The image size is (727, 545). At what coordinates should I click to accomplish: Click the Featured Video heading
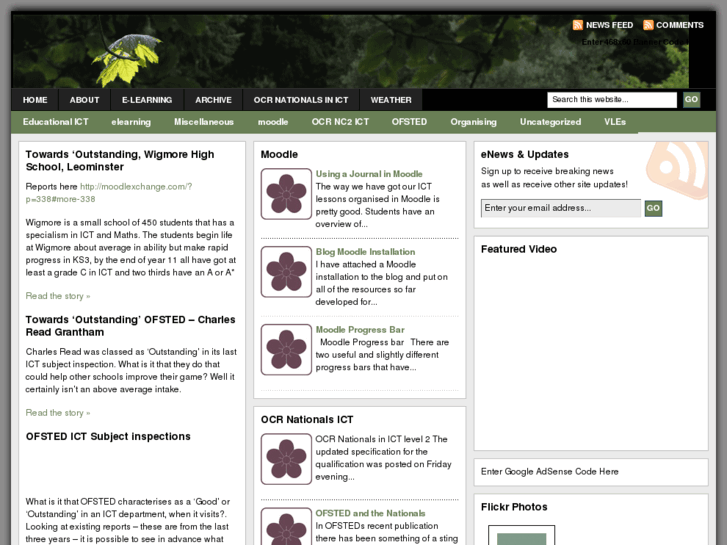tap(519, 249)
